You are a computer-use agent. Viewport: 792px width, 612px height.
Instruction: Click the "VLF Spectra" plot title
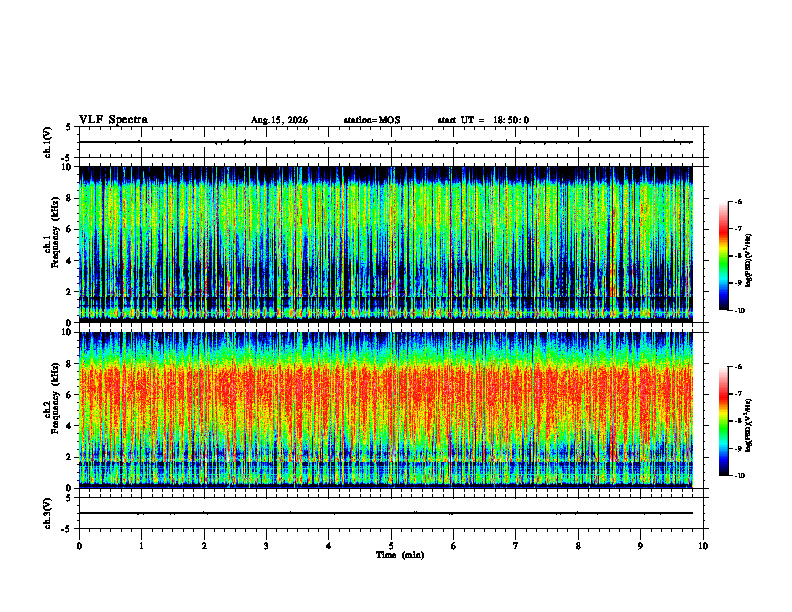tap(113, 120)
